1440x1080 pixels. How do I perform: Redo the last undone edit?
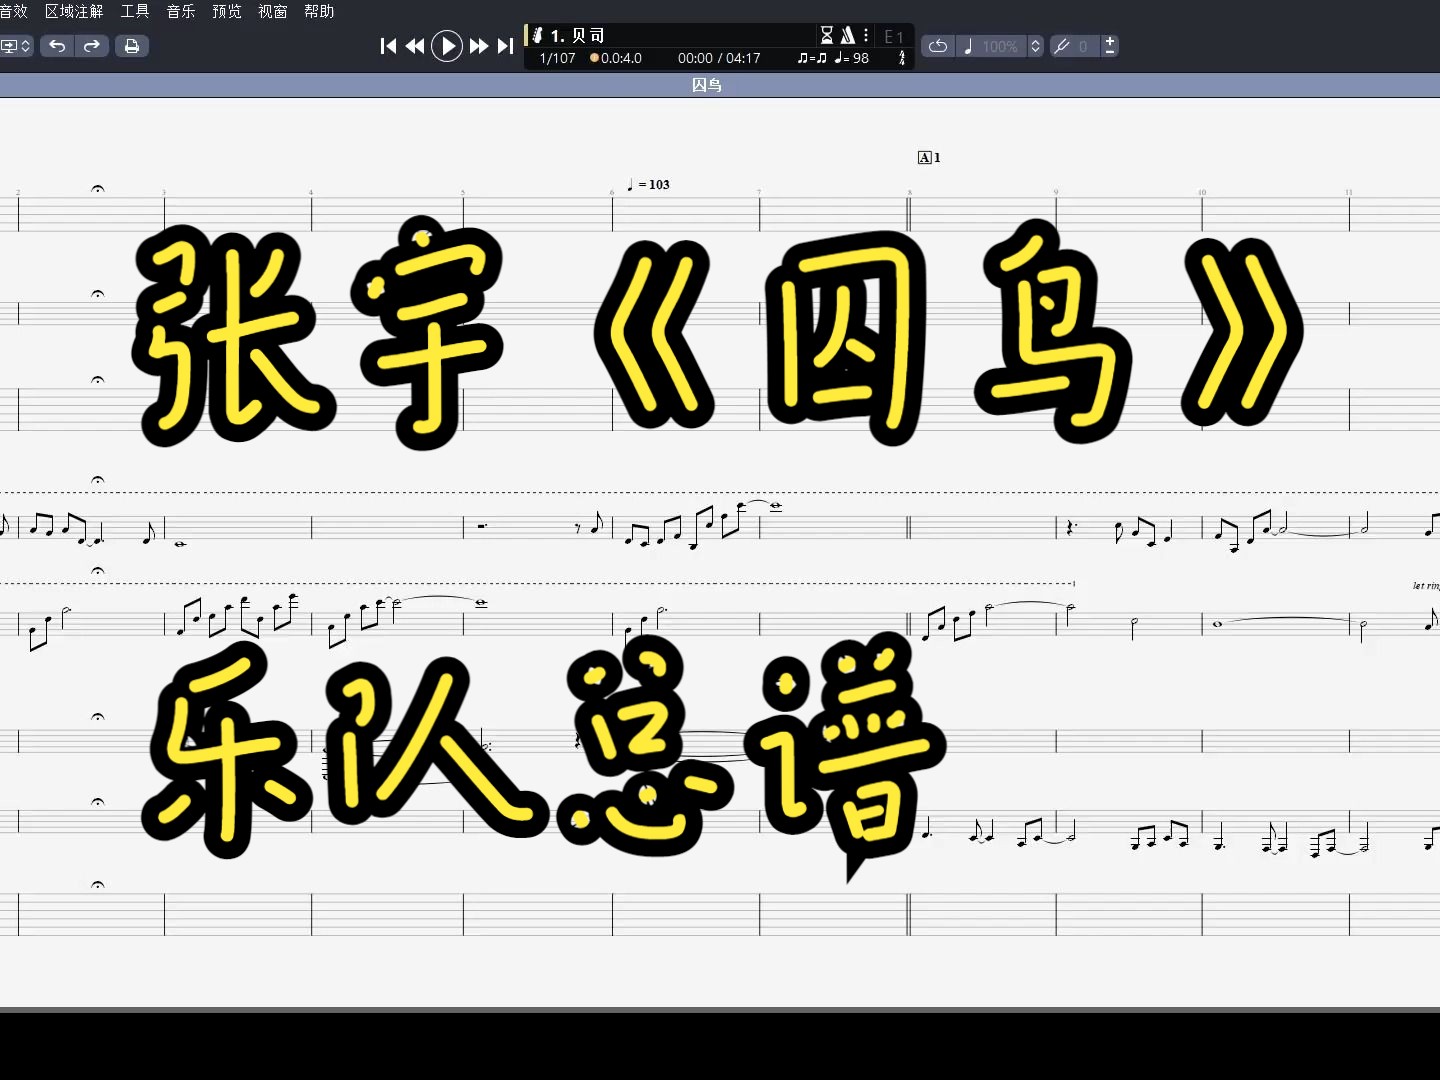coord(91,46)
